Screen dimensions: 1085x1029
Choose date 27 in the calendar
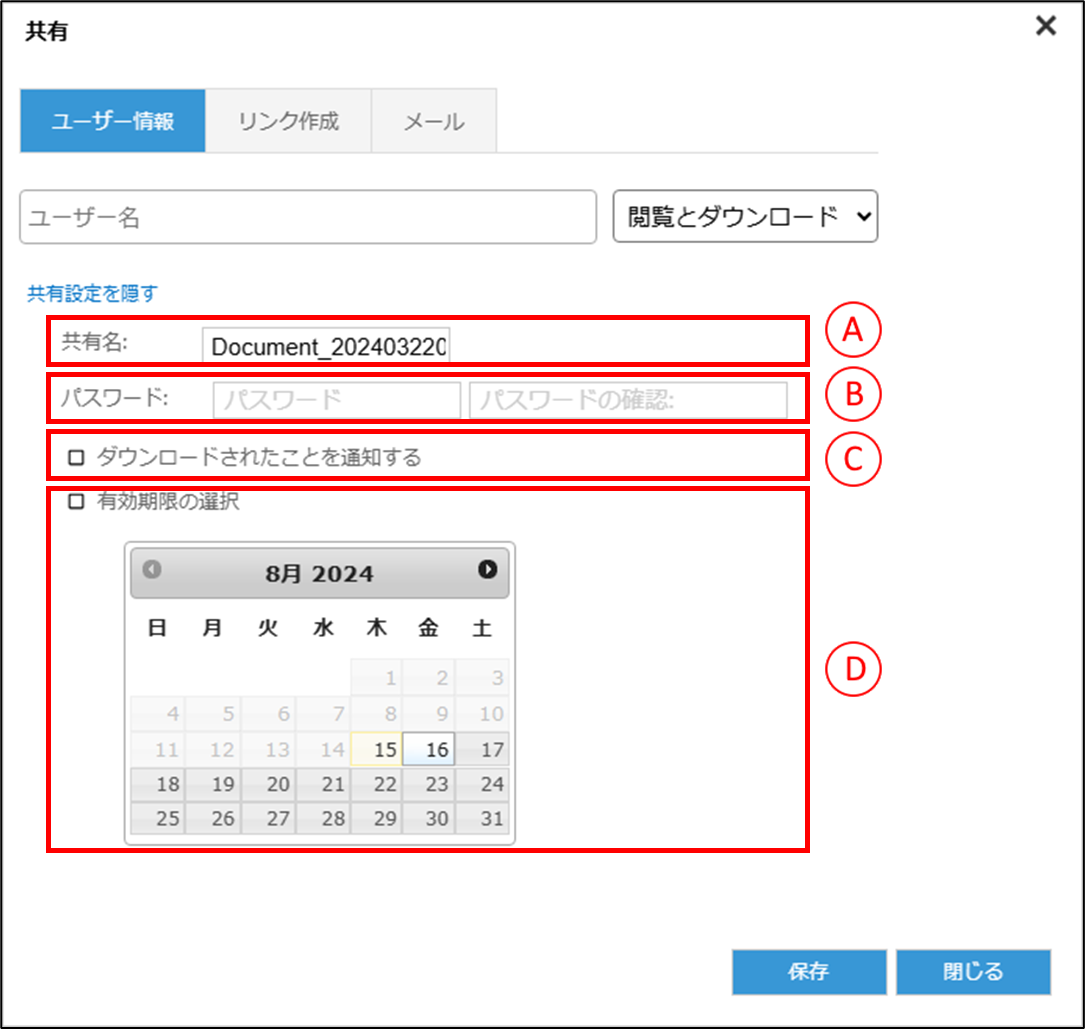point(268,818)
